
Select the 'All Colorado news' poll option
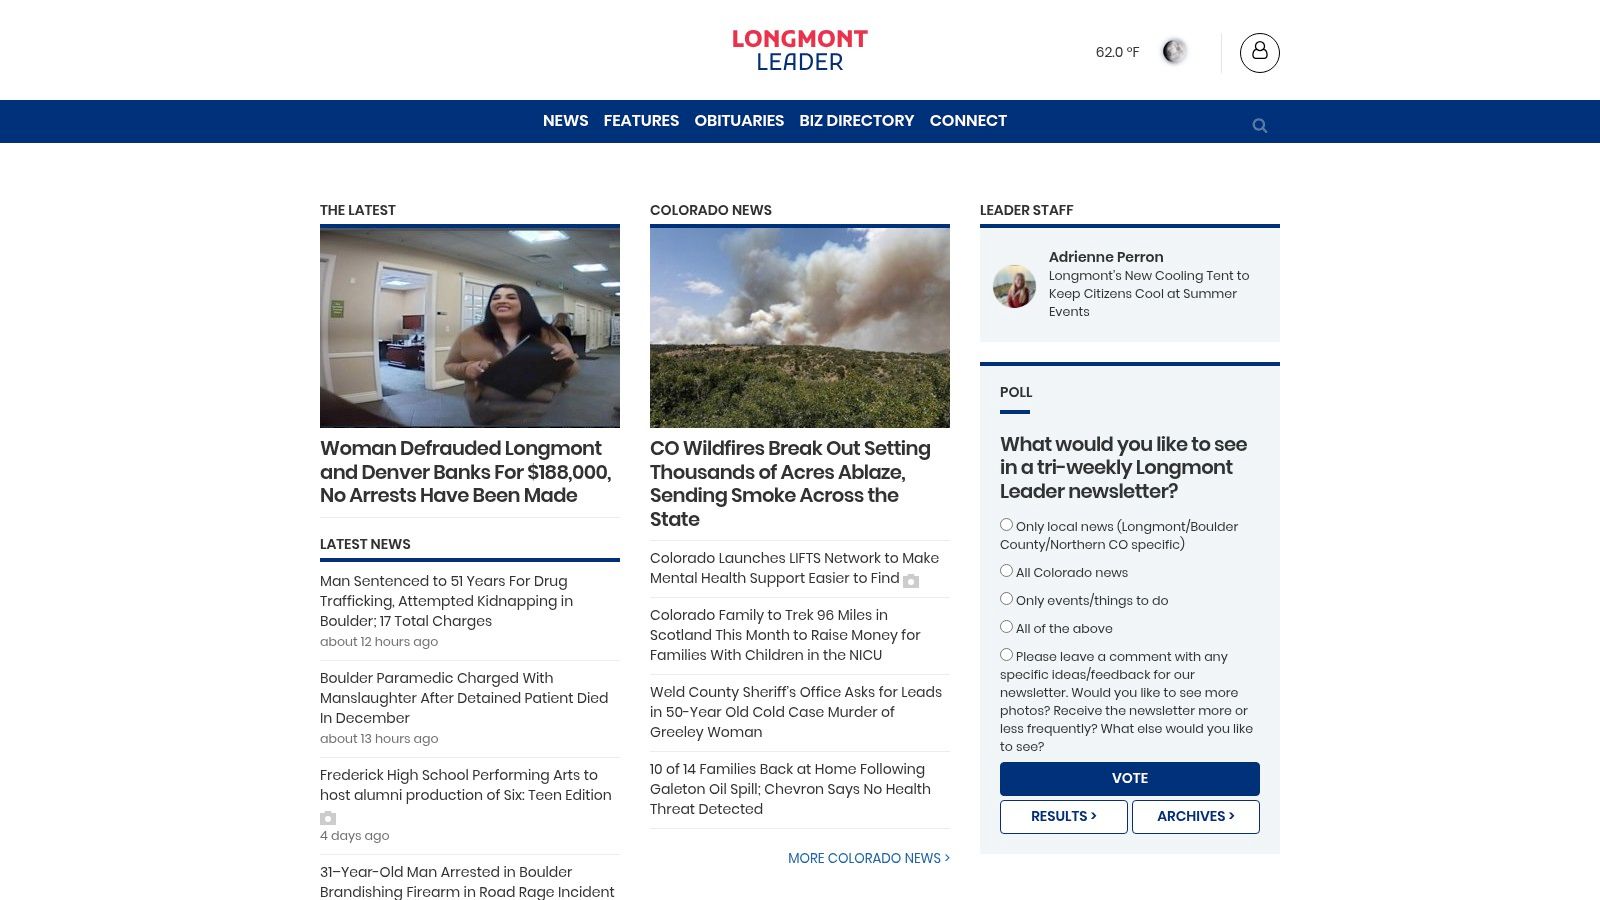coord(1006,571)
